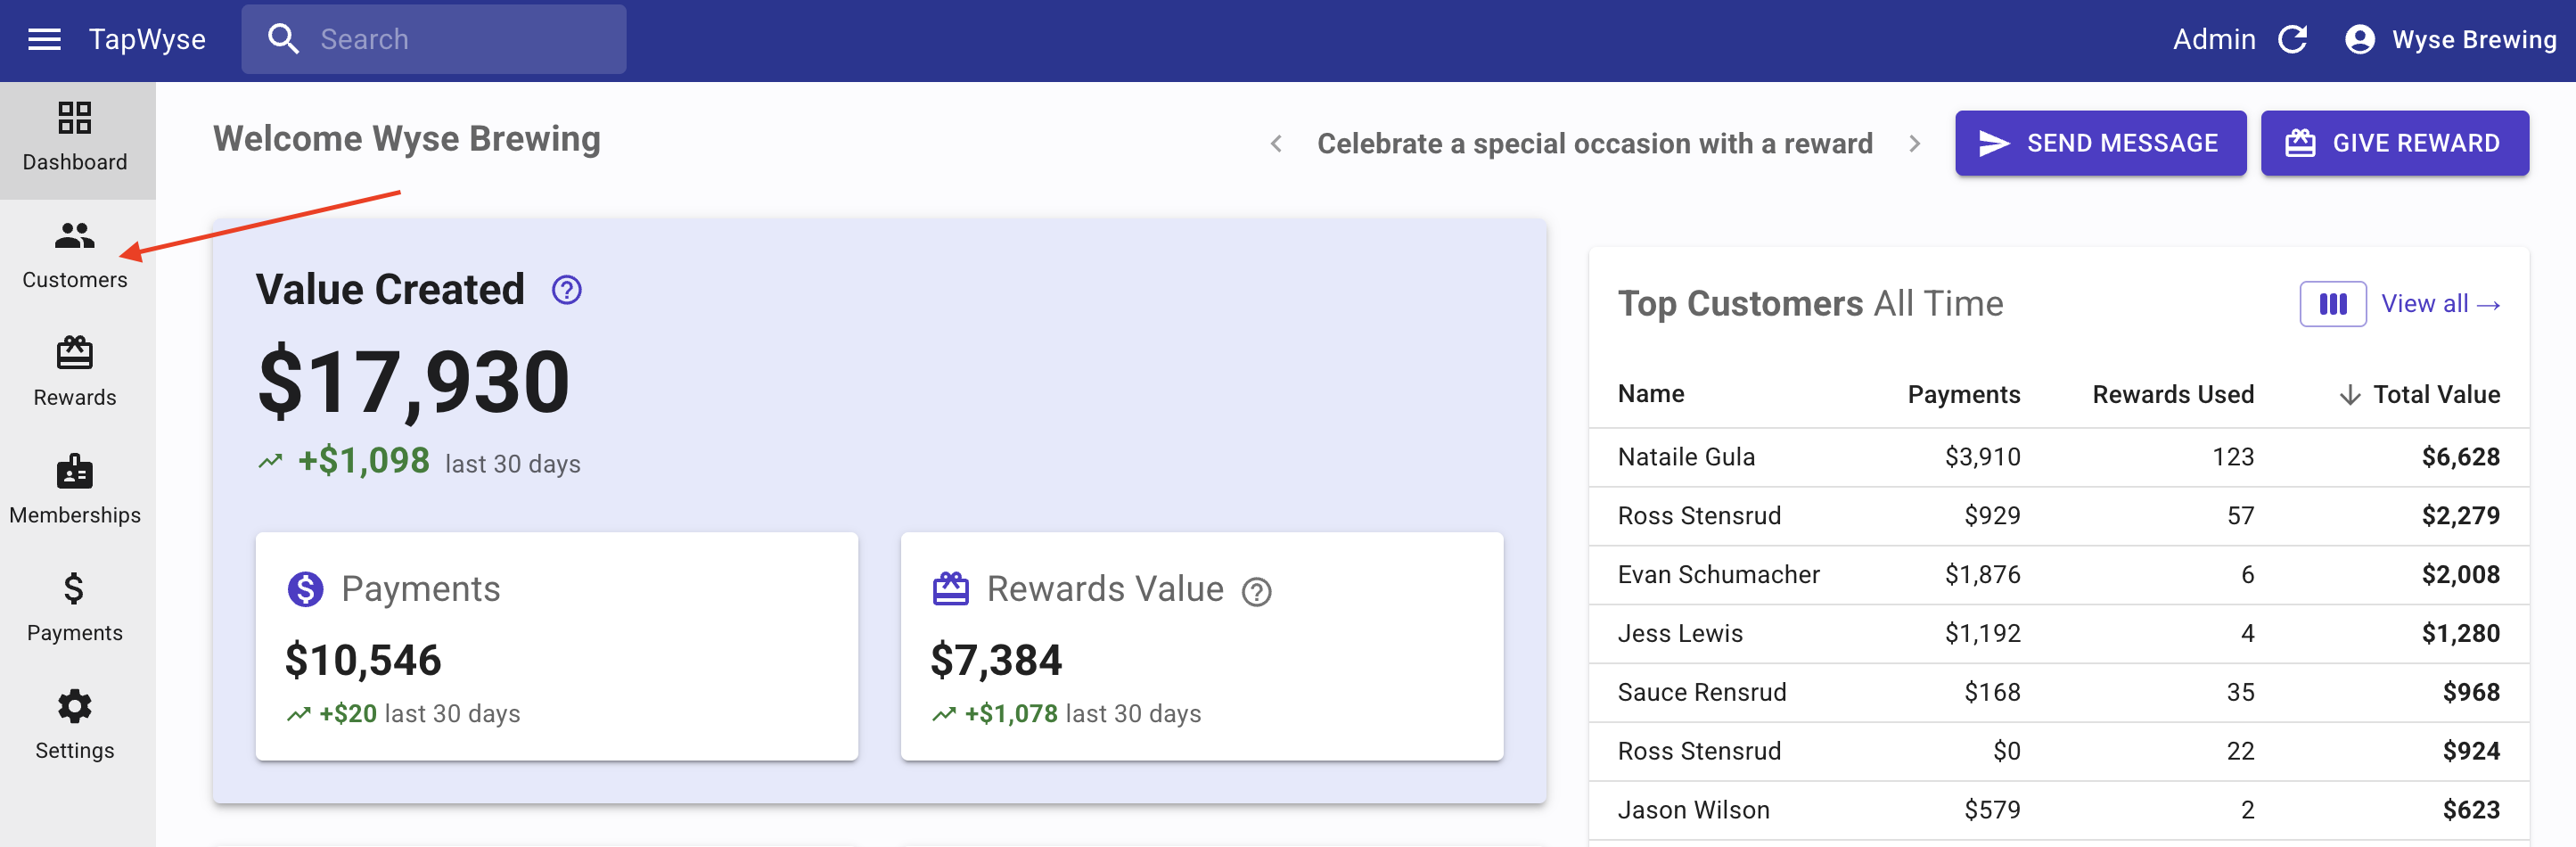Click the Send Message button

(x=2100, y=144)
